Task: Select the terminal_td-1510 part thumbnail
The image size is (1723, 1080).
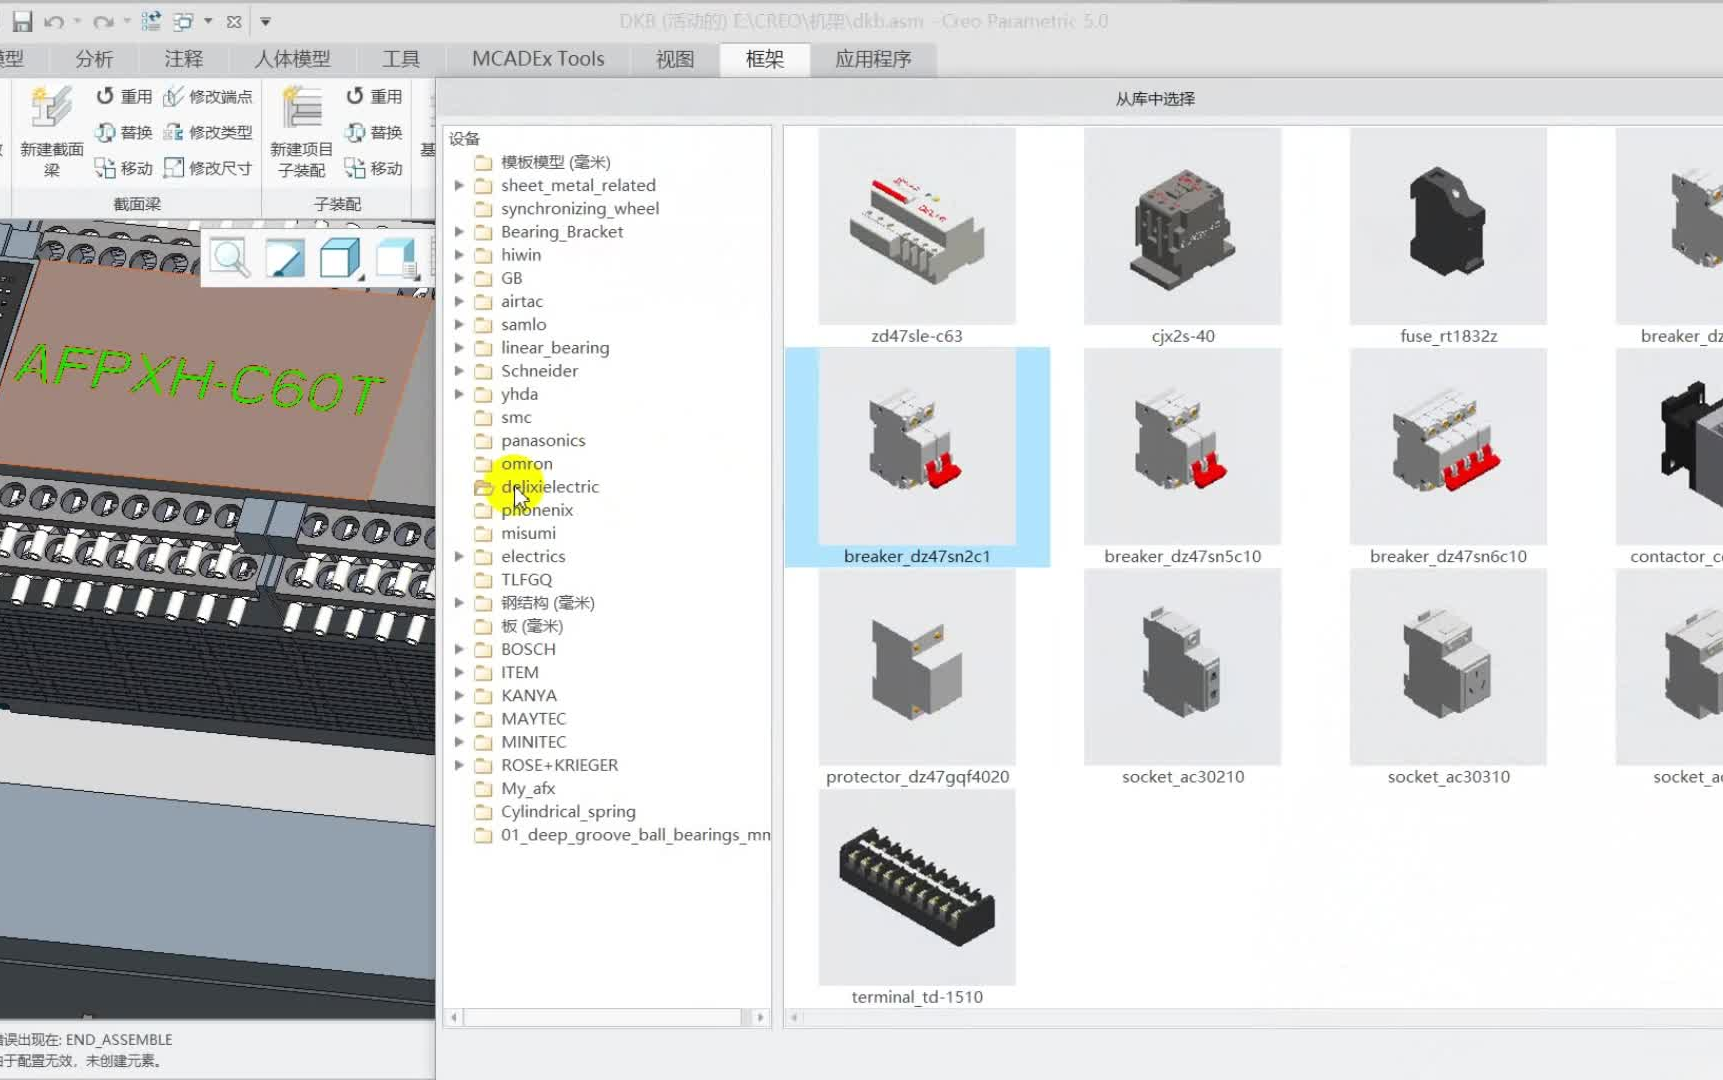Action: pos(917,885)
